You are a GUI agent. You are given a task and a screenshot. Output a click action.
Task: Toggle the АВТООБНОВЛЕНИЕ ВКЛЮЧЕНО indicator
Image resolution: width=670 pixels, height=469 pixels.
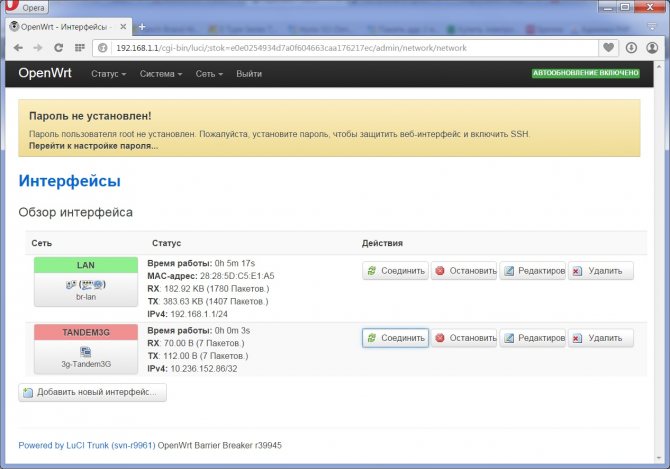coord(585,73)
